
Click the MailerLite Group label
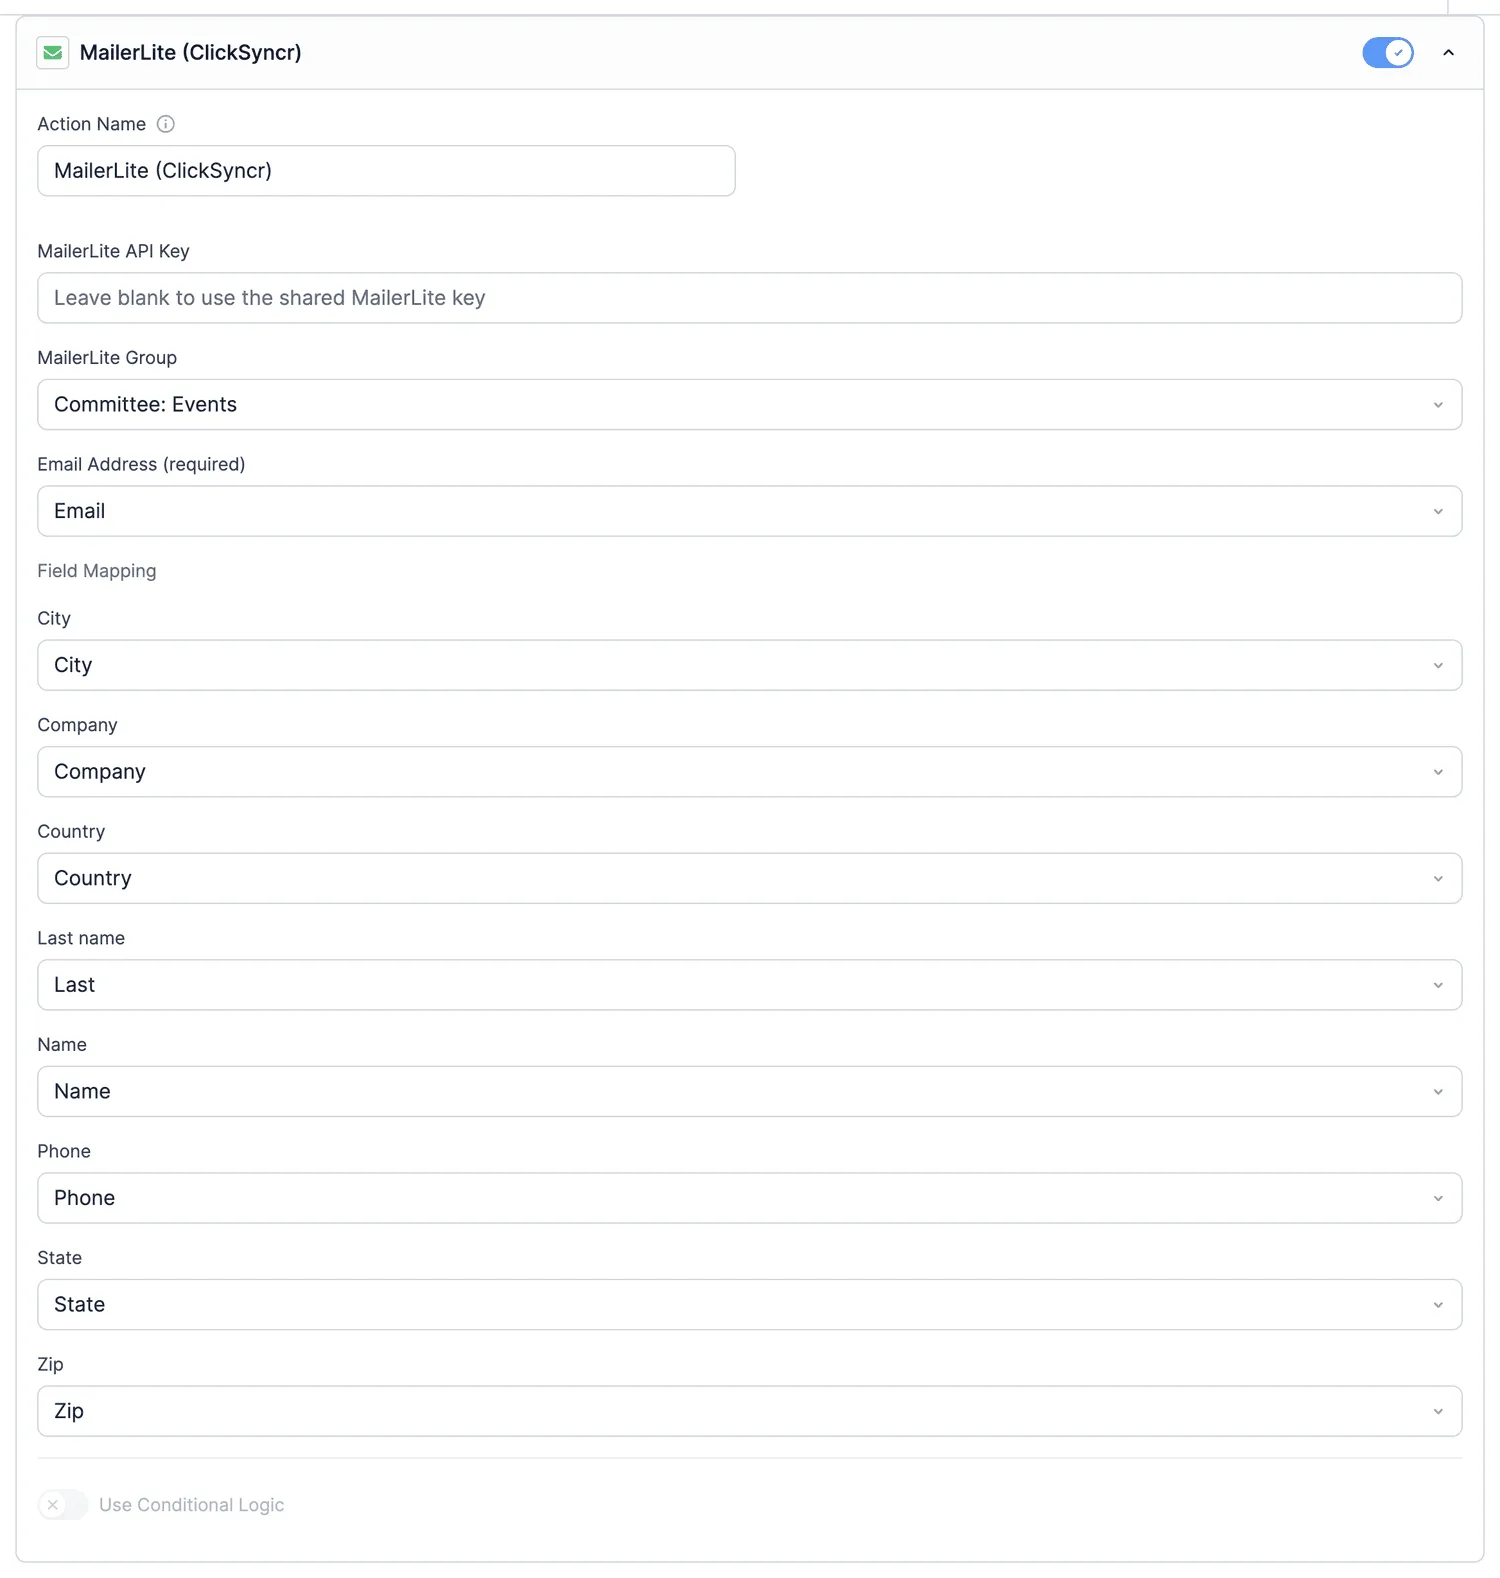[107, 358]
